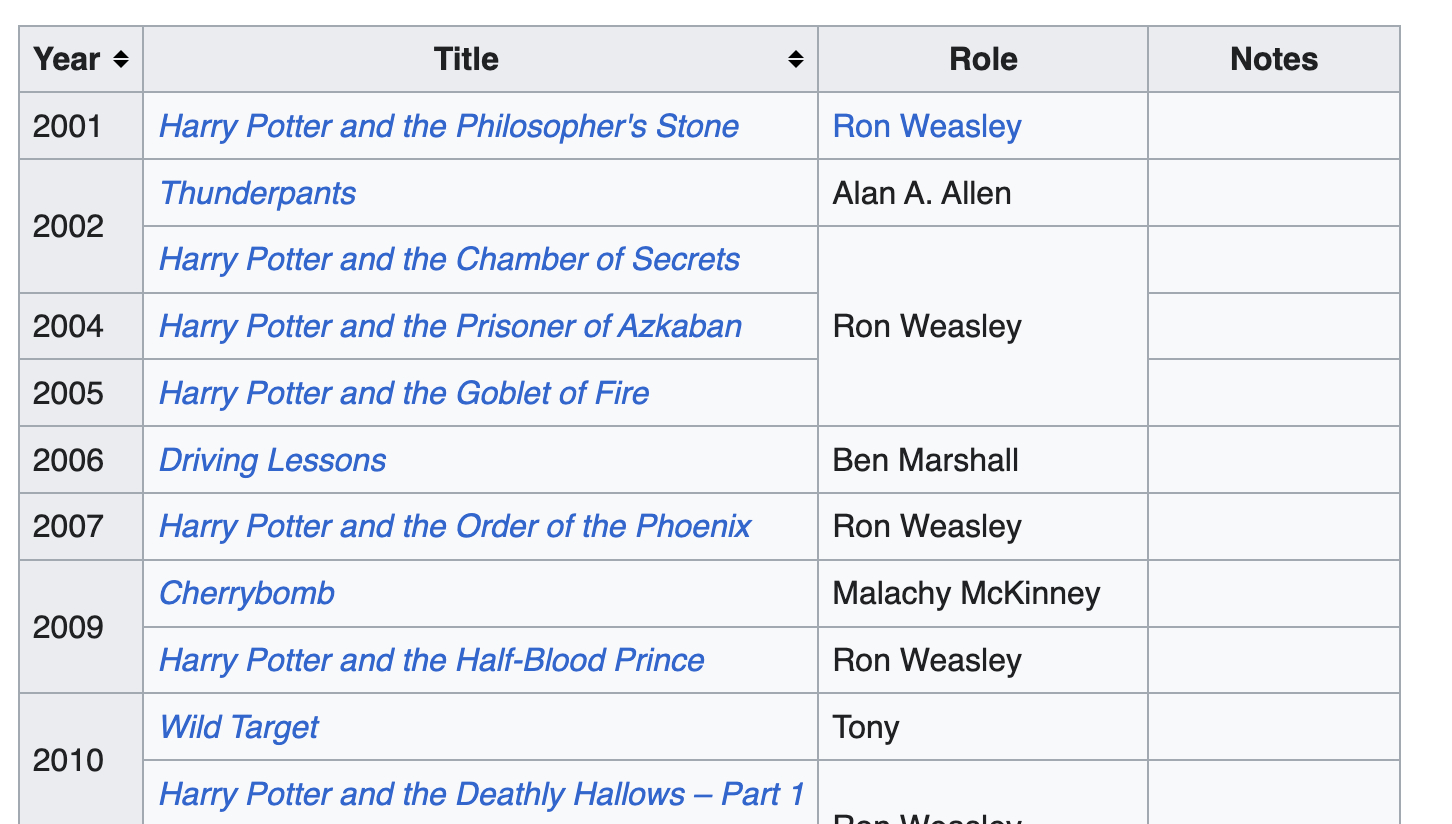Click the Notes column header
This screenshot has height=824, width=1452.
point(1273,60)
